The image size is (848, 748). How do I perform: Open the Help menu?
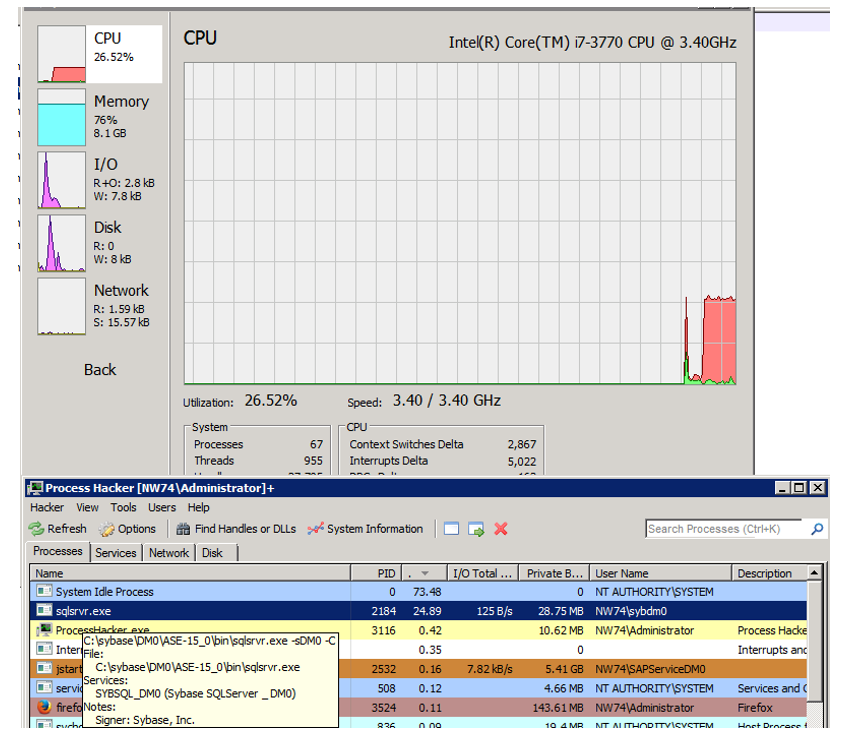pyautogui.click(x=198, y=507)
